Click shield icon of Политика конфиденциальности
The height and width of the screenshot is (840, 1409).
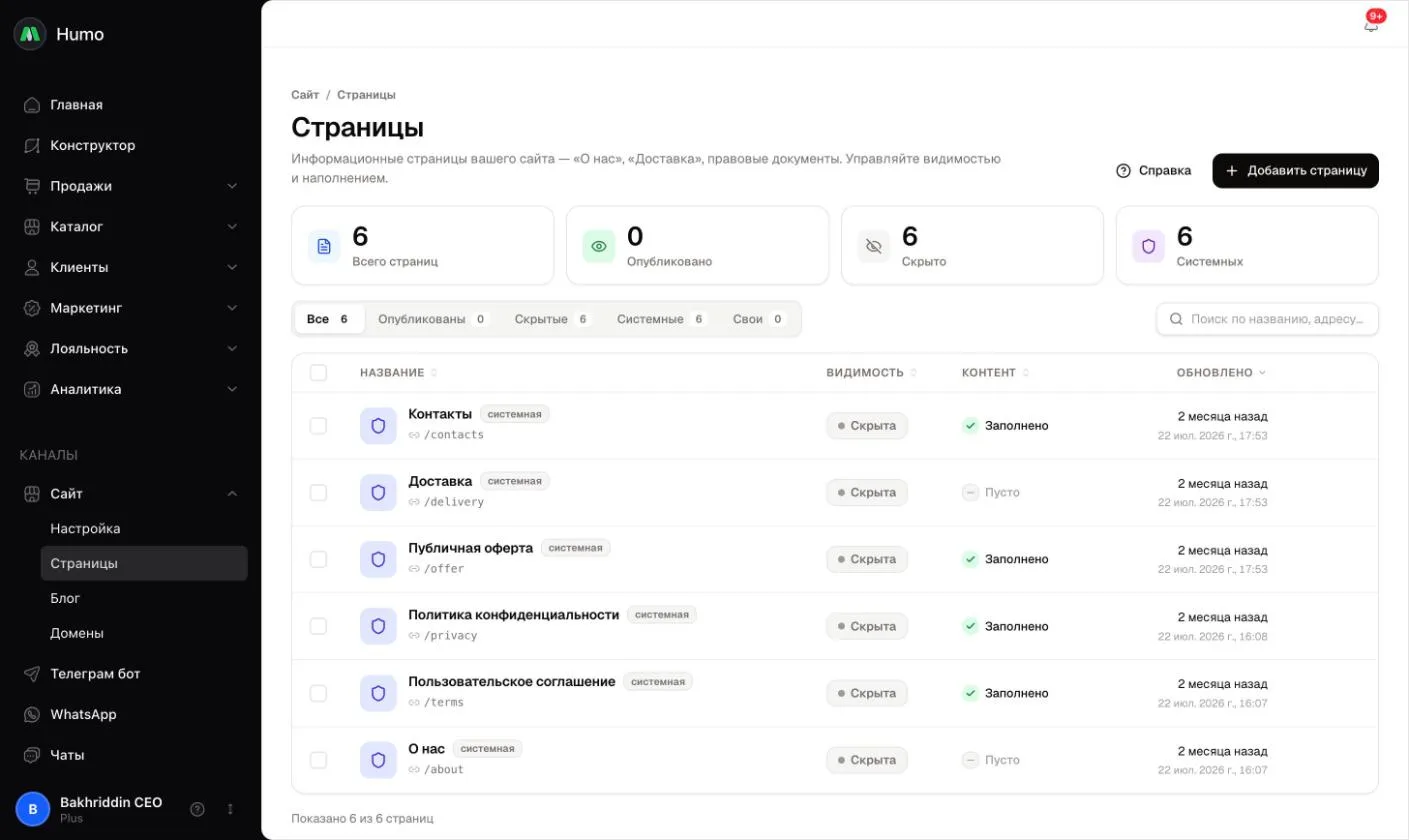378,626
